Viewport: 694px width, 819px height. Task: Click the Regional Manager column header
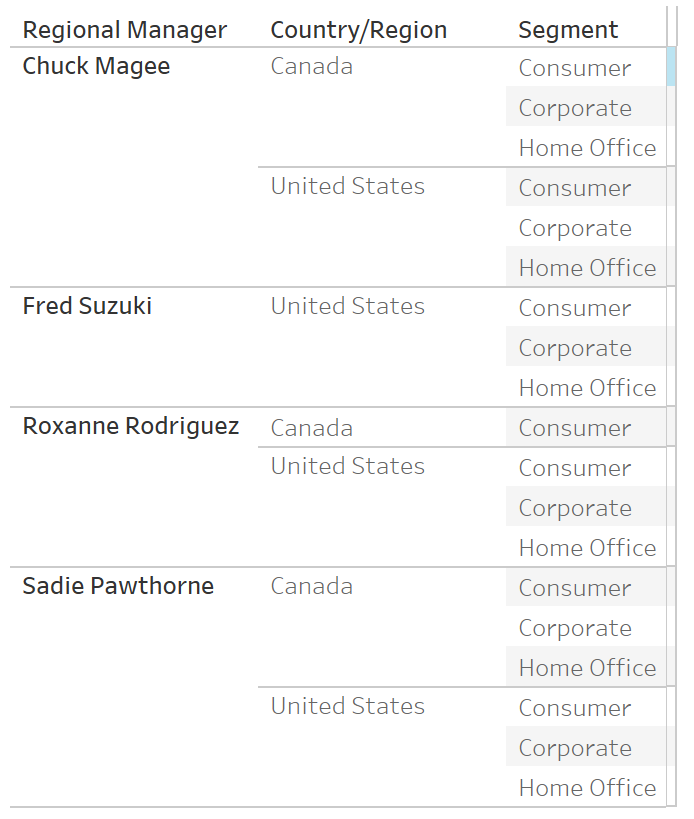tap(125, 30)
